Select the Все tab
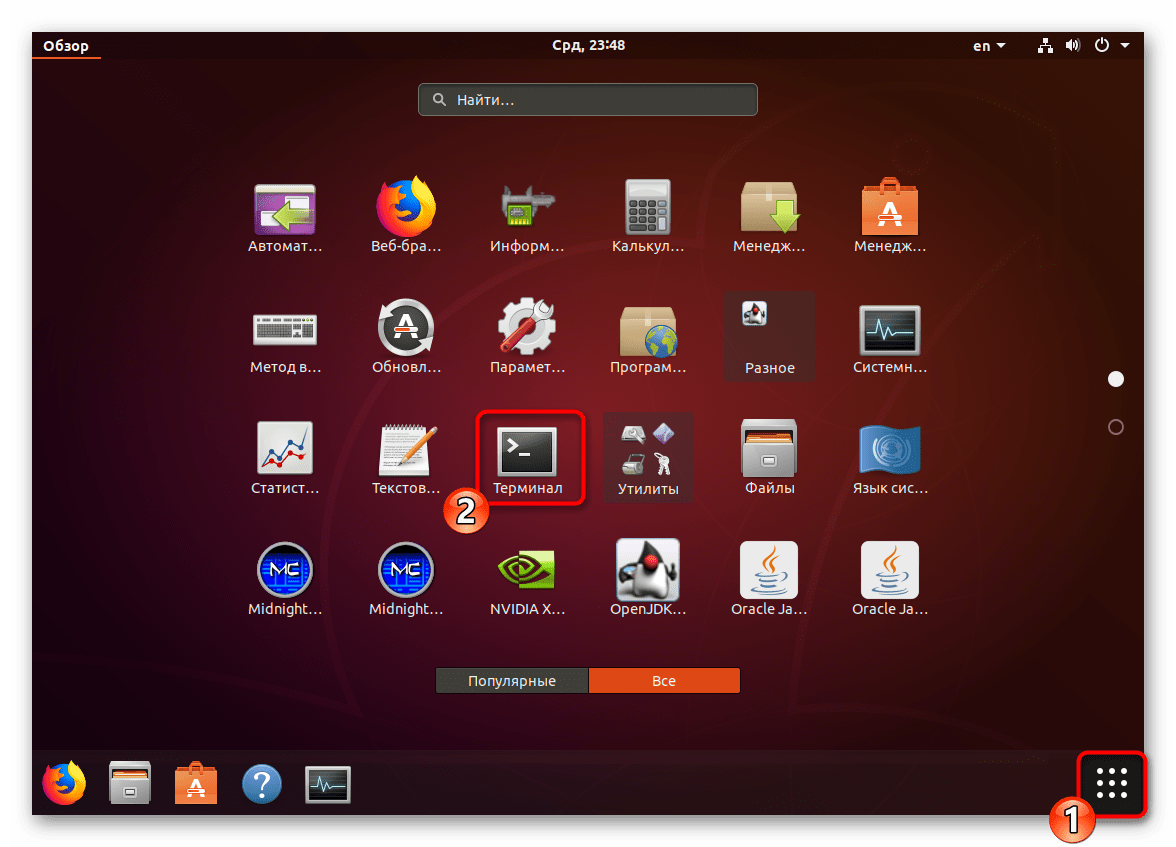 (x=664, y=681)
